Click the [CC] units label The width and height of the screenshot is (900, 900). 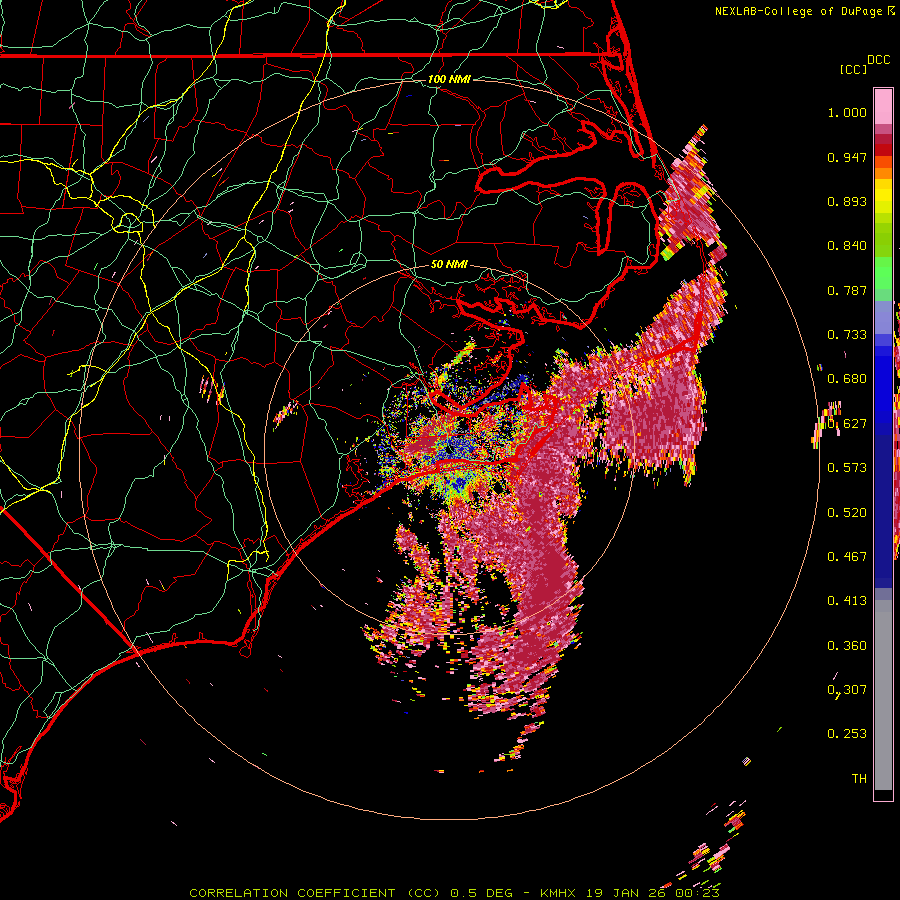(x=853, y=69)
